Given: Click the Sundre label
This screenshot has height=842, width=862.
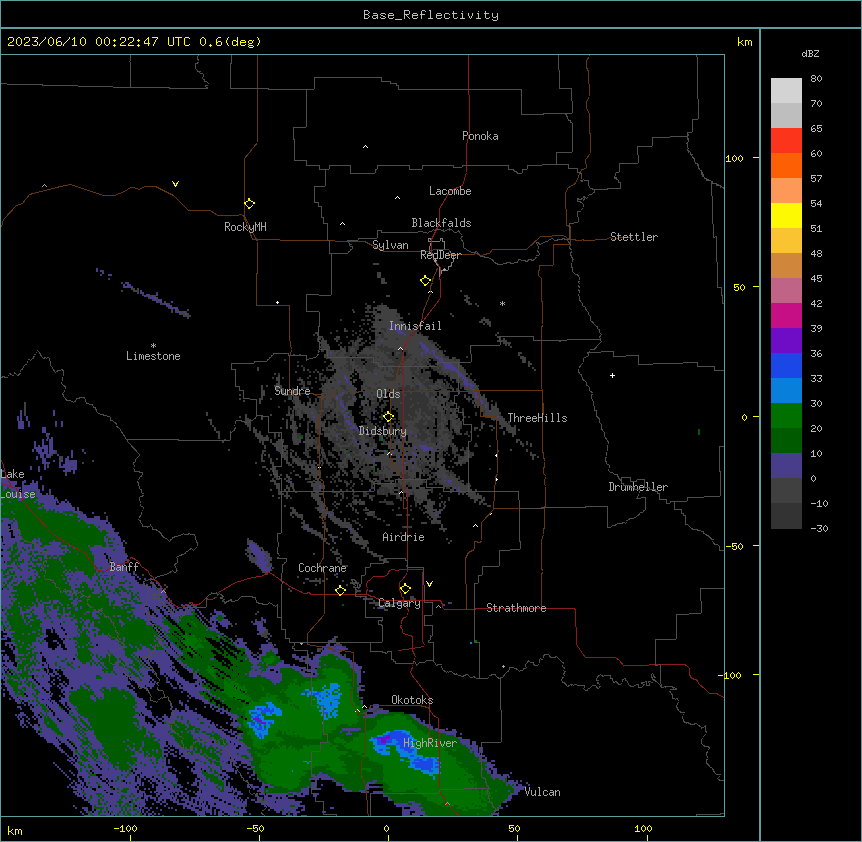Looking at the screenshot, I should click(x=292, y=391).
